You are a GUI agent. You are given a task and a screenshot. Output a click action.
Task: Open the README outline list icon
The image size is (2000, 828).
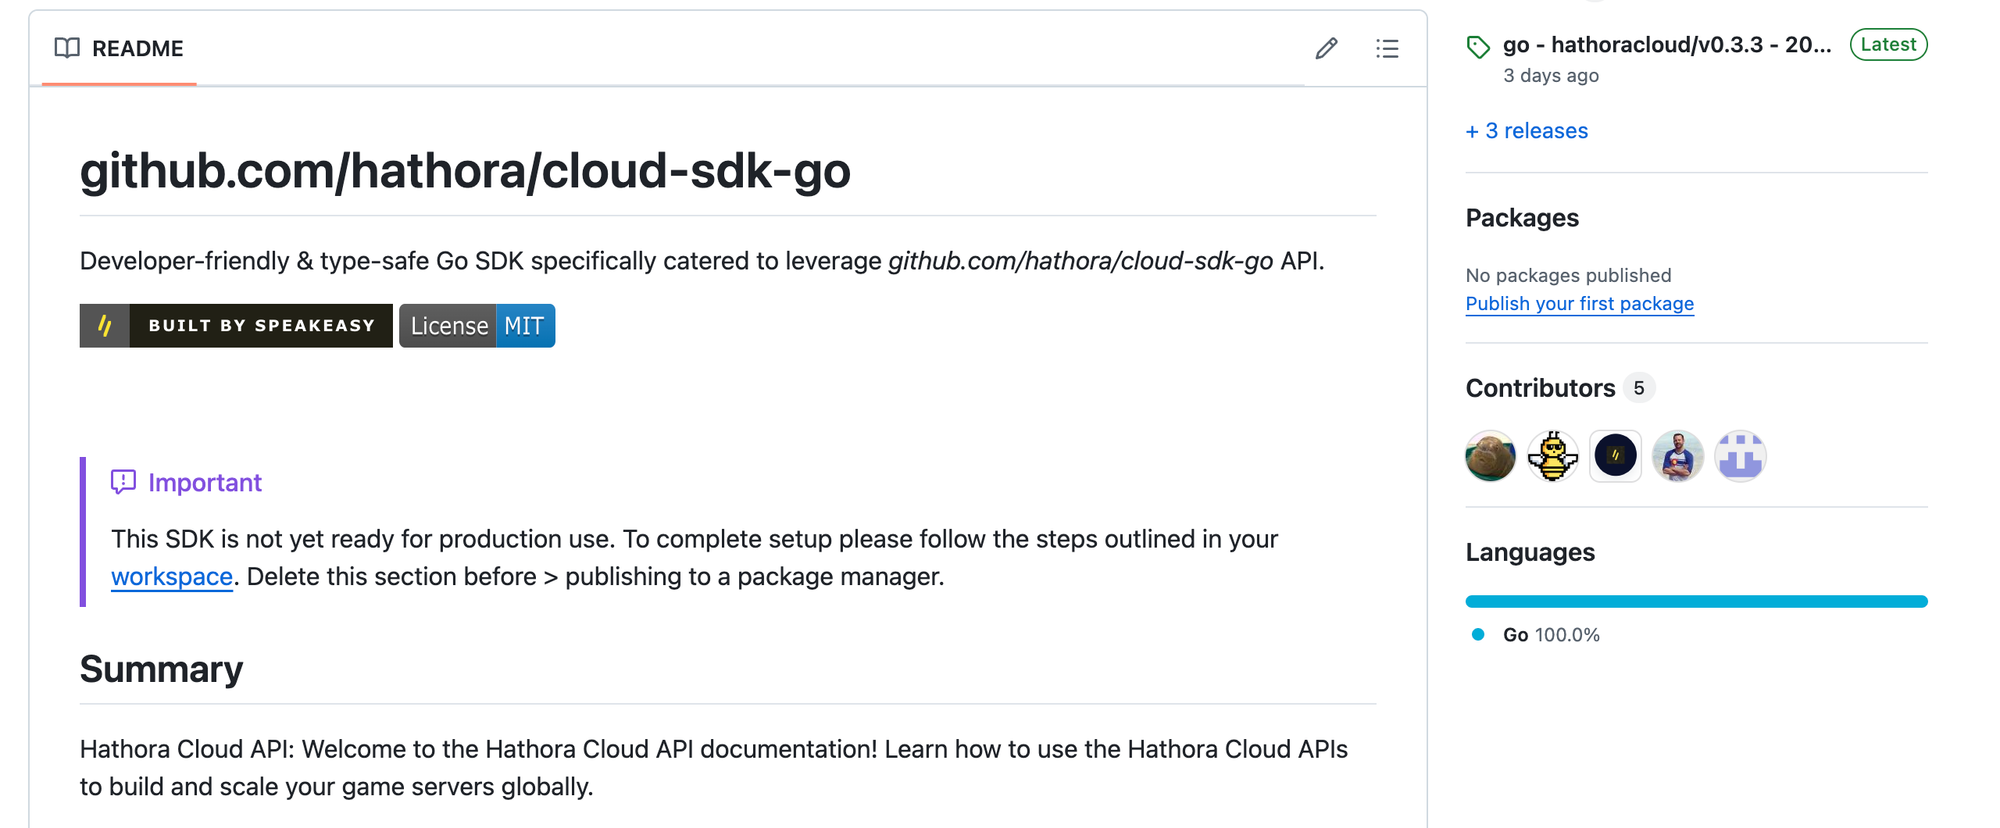tap(1387, 48)
